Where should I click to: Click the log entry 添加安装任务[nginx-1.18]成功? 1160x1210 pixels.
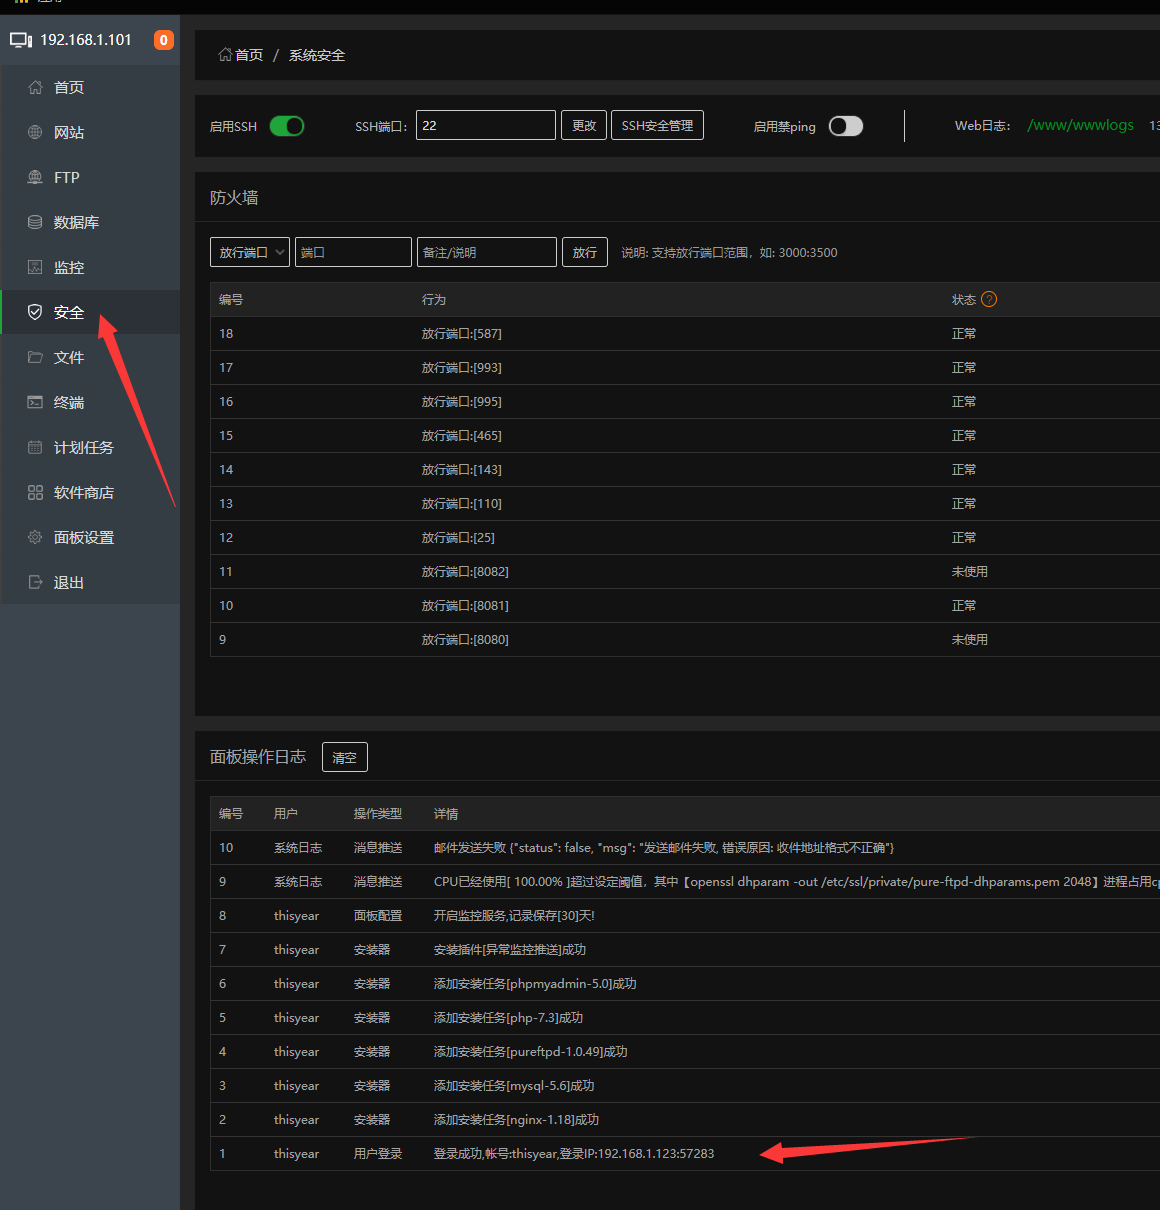click(685, 1120)
